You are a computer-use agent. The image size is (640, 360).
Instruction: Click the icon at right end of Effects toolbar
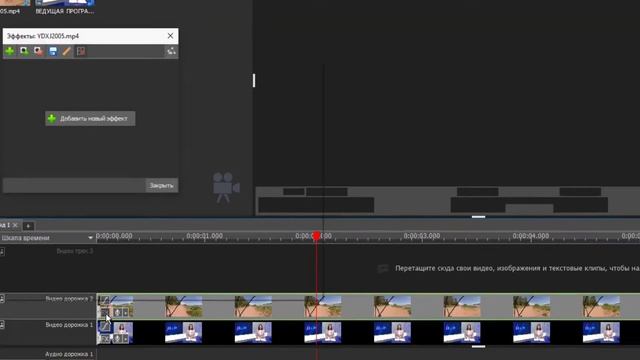coord(171,51)
